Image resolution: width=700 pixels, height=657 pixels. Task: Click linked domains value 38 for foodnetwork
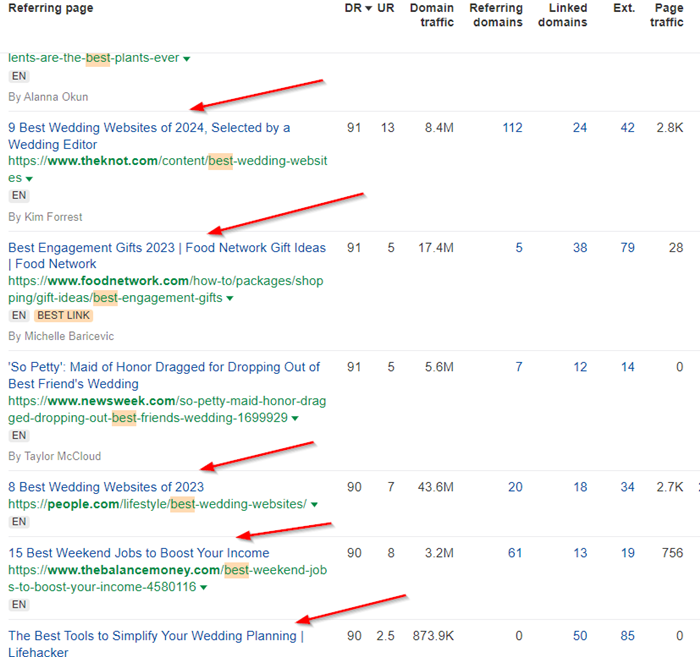click(580, 248)
